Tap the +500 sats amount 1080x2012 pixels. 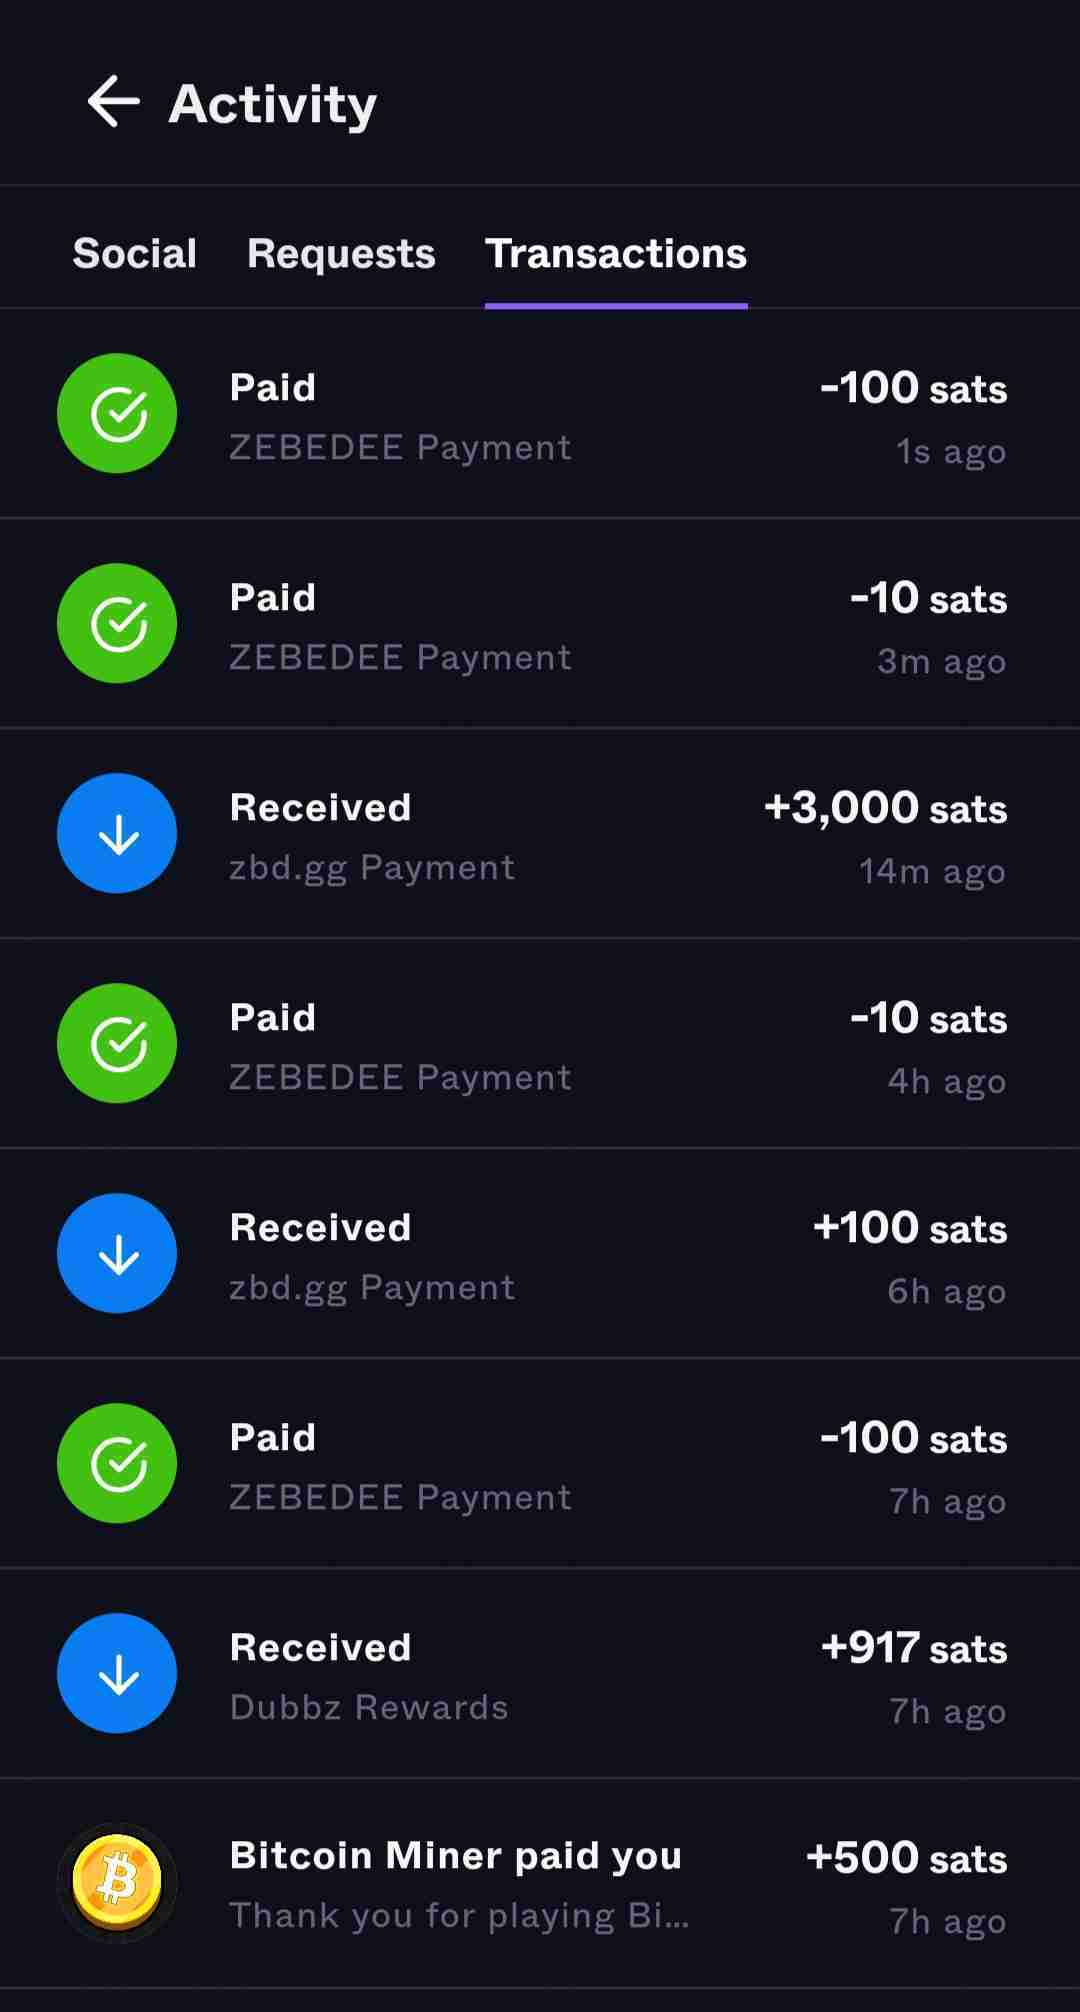[x=906, y=1858]
